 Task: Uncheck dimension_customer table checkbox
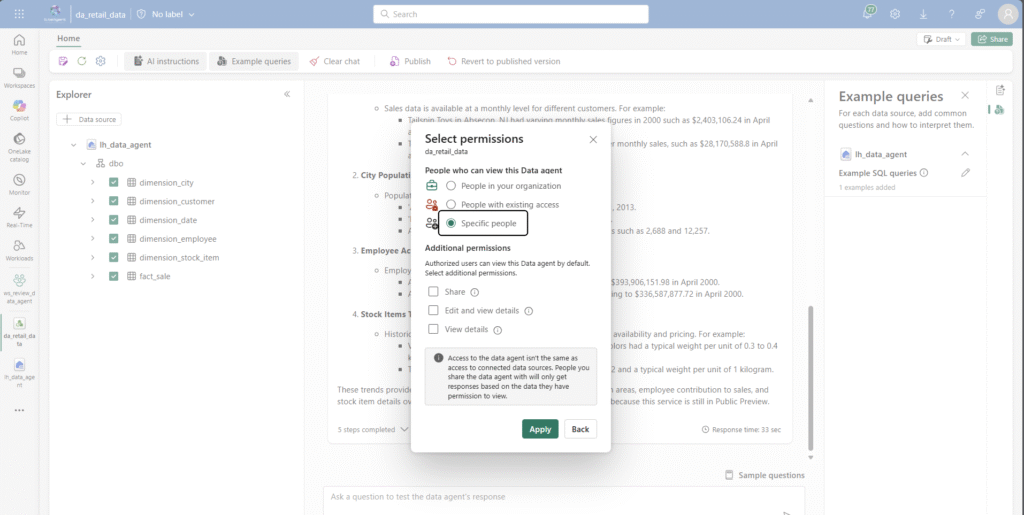click(114, 201)
